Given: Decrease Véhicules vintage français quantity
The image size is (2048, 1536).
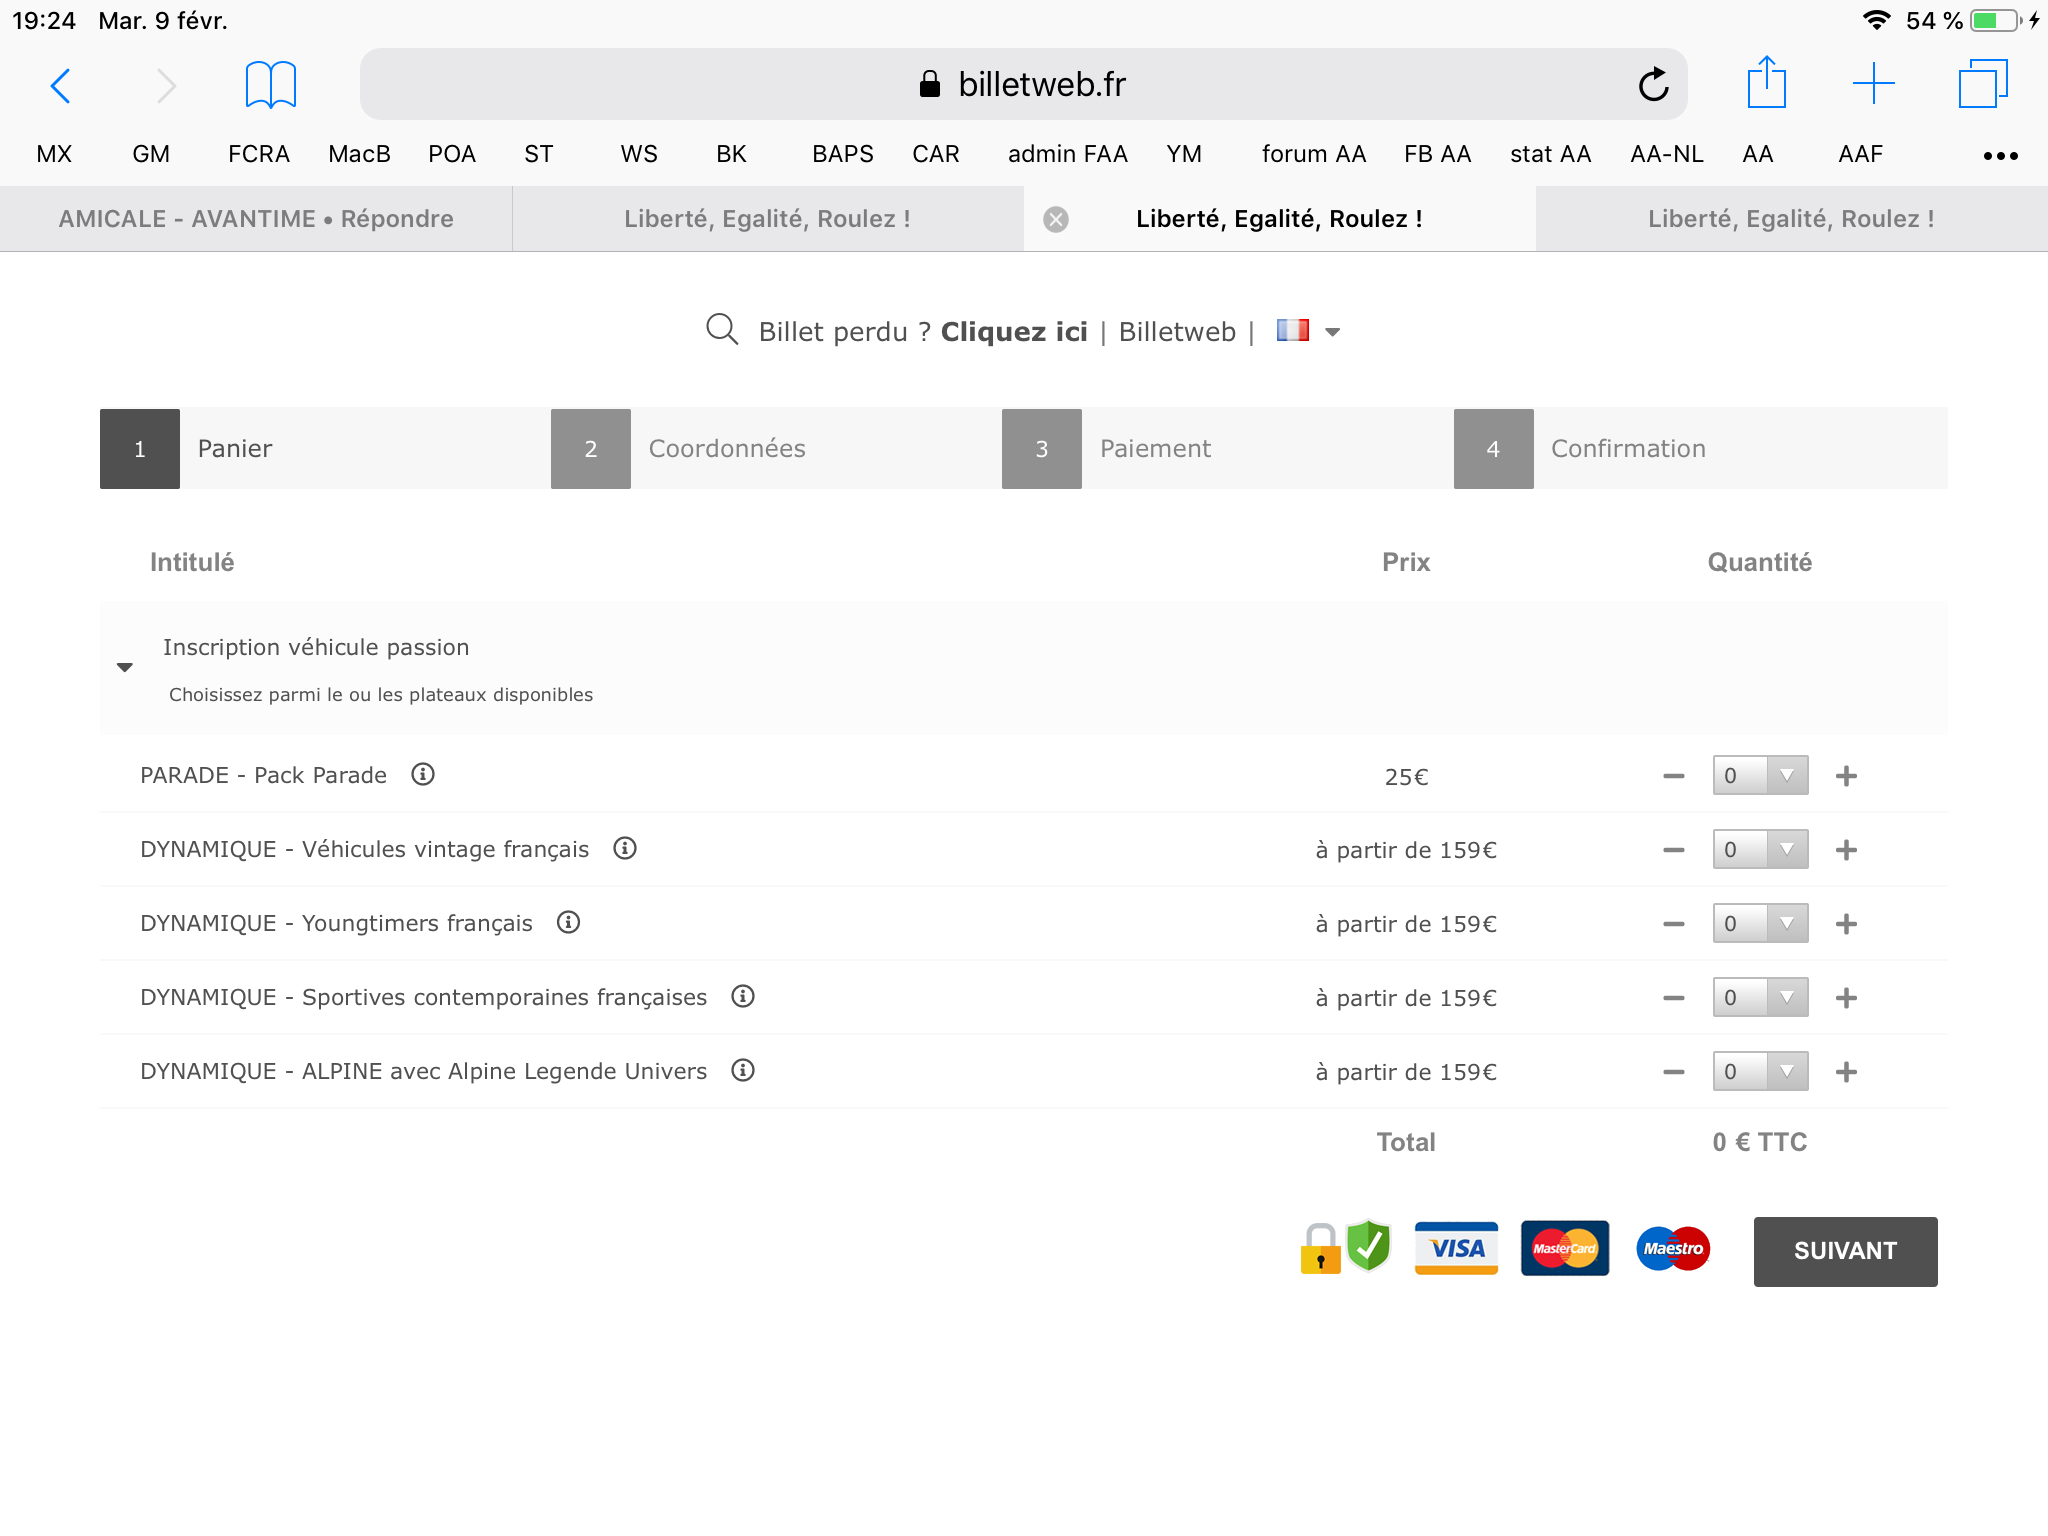Looking at the screenshot, I should click(x=1673, y=850).
